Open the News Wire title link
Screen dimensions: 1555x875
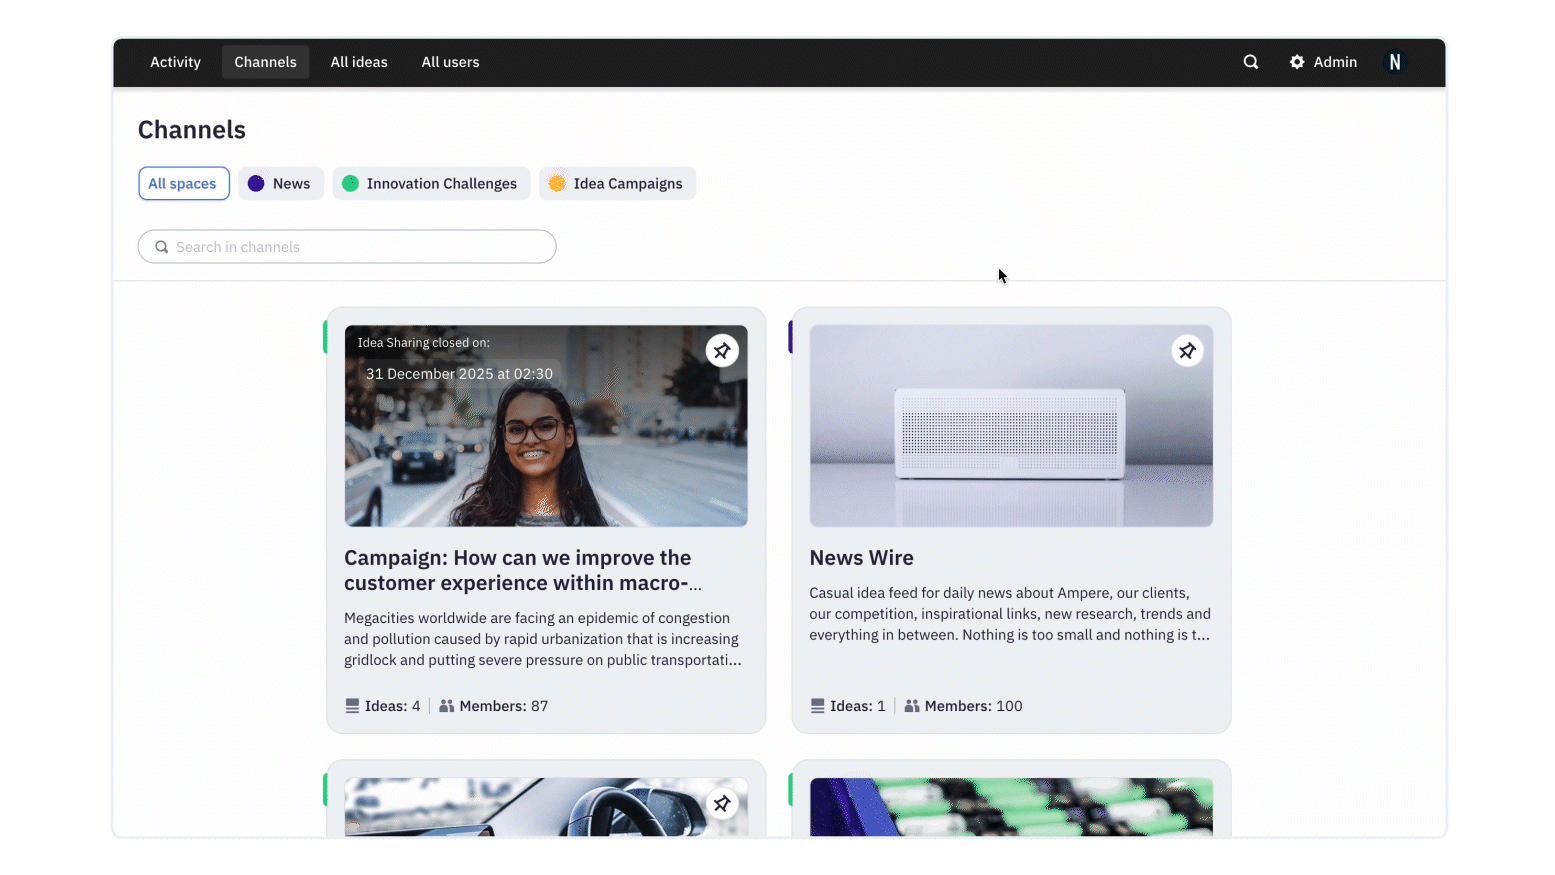pos(861,558)
